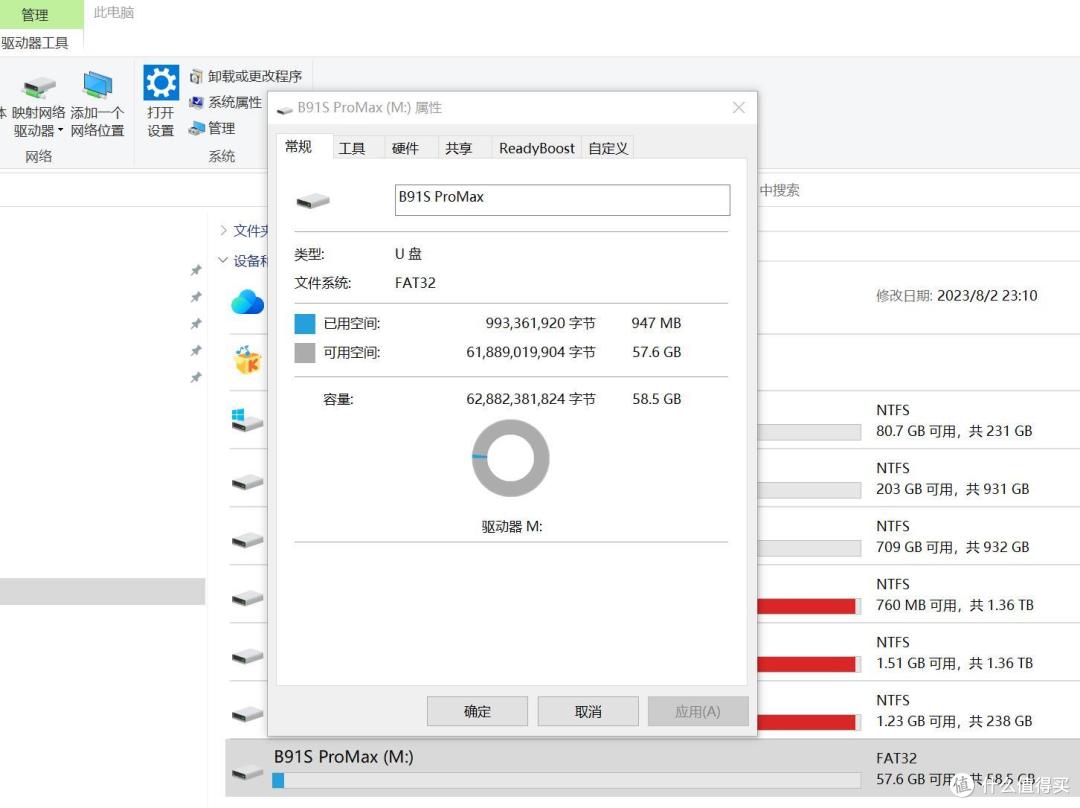Viewport: 1080px width, 808px height.
Task: Click the gray free space color swatch
Action: click(304, 353)
